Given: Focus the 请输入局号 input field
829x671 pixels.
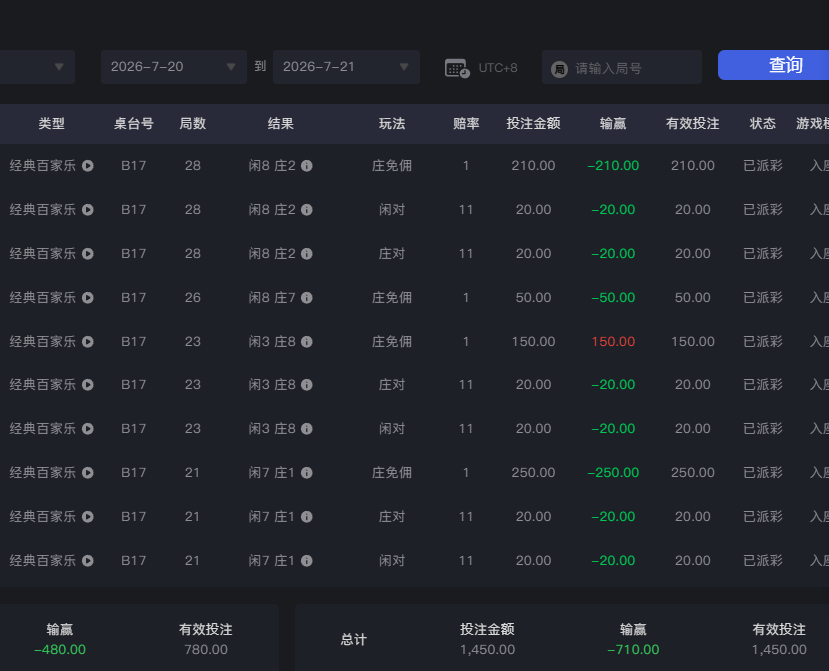Looking at the screenshot, I should [622, 67].
